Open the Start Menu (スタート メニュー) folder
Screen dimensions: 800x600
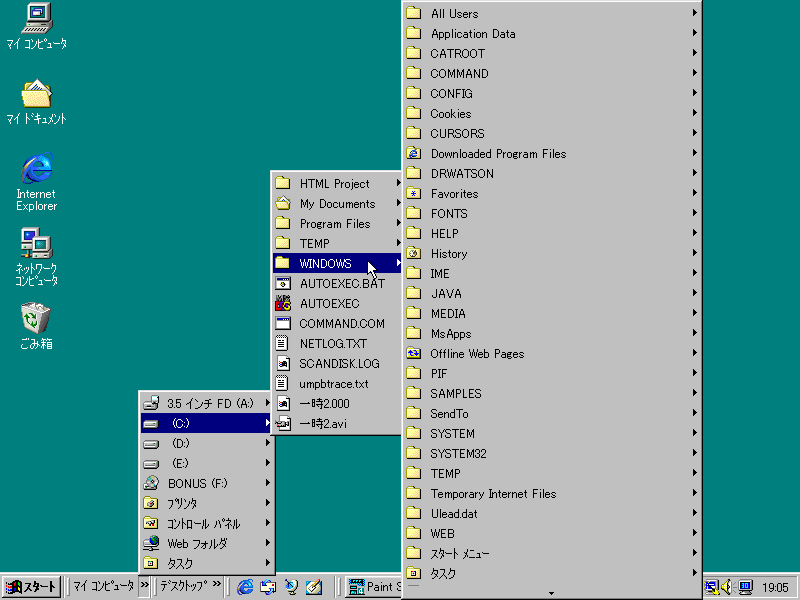552,554
